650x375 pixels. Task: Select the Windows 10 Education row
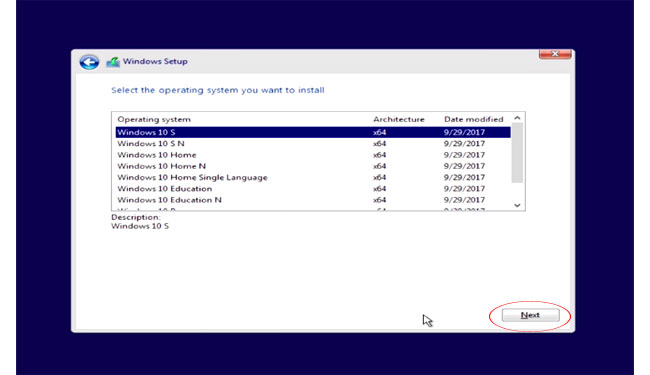click(x=313, y=188)
